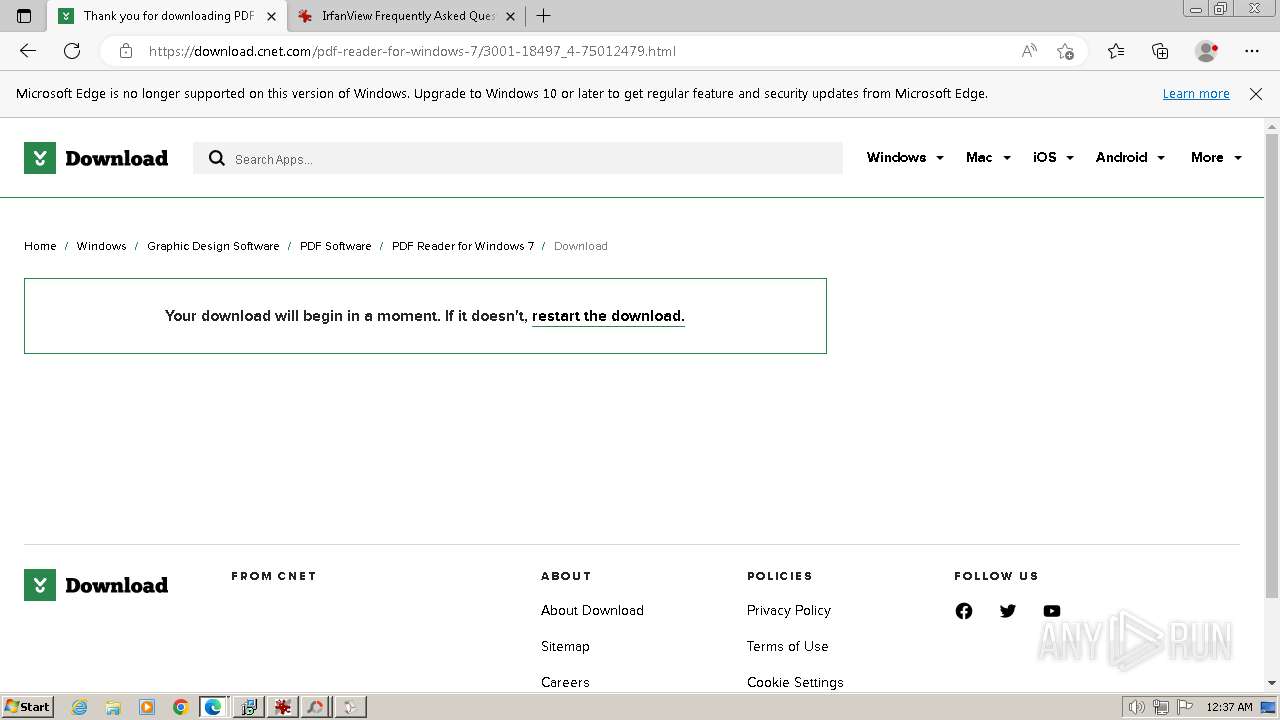Open the tab actions menu icon
Viewport: 1280px width, 720px height.
24,16
